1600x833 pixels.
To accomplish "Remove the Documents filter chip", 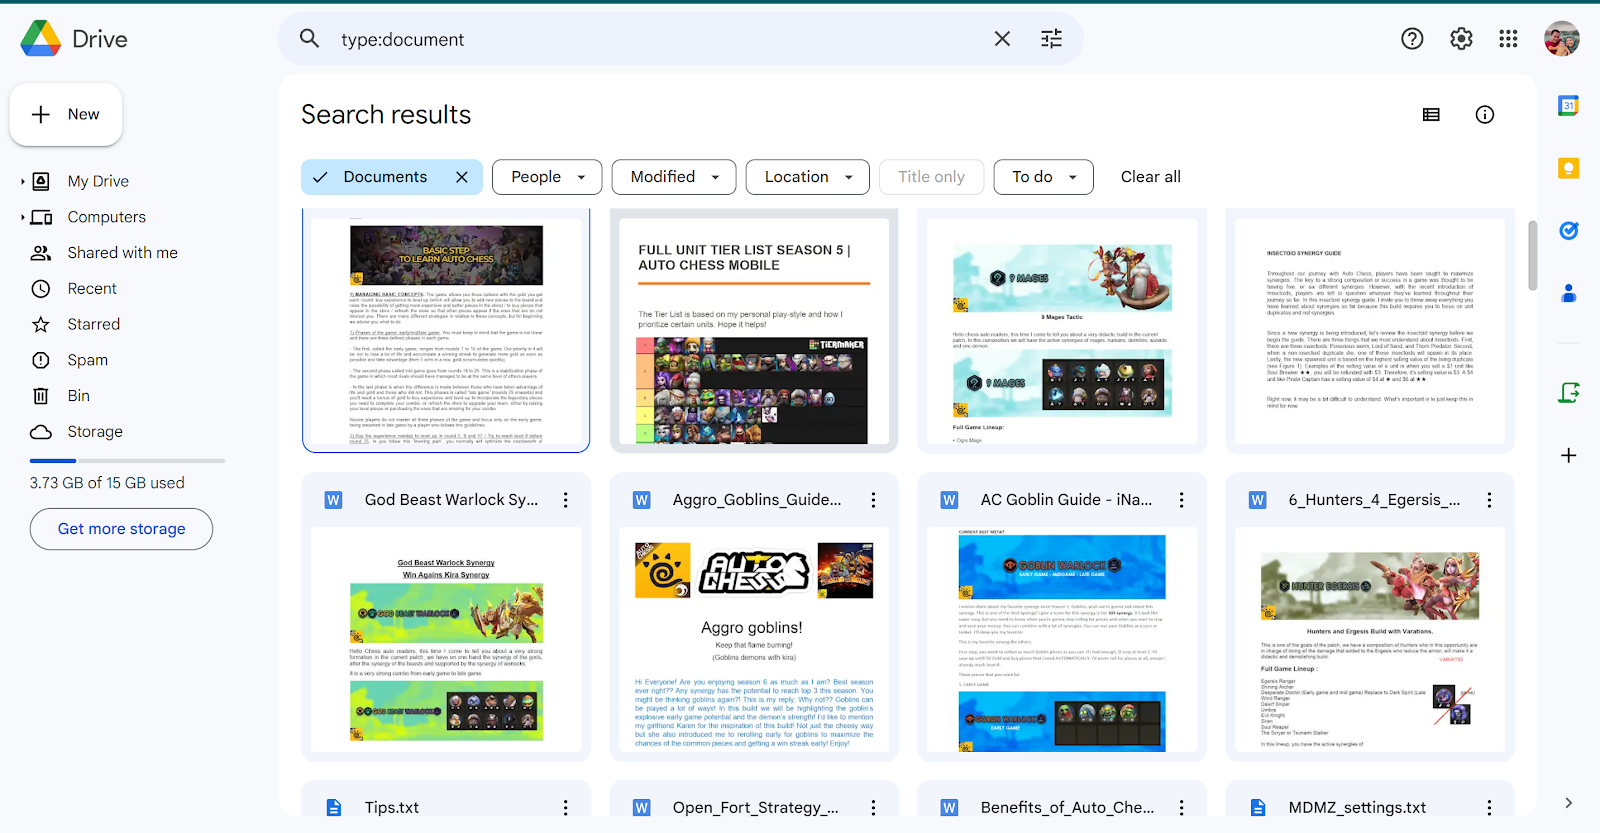I will coord(462,177).
